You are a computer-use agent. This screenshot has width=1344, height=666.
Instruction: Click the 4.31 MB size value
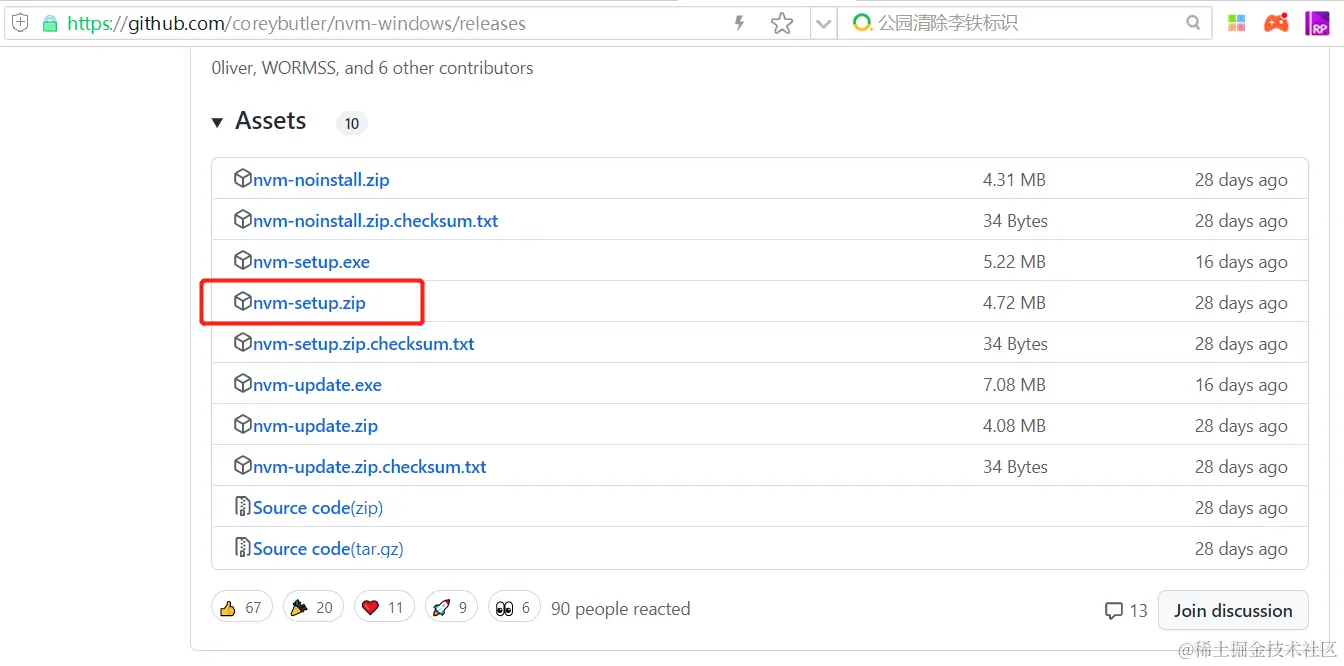click(1014, 180)
